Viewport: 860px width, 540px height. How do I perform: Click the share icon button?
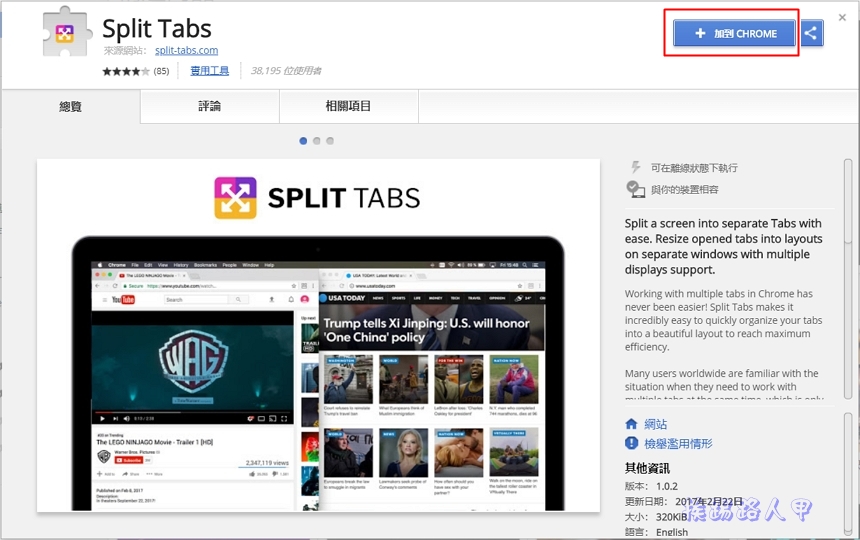coord(811,33)
